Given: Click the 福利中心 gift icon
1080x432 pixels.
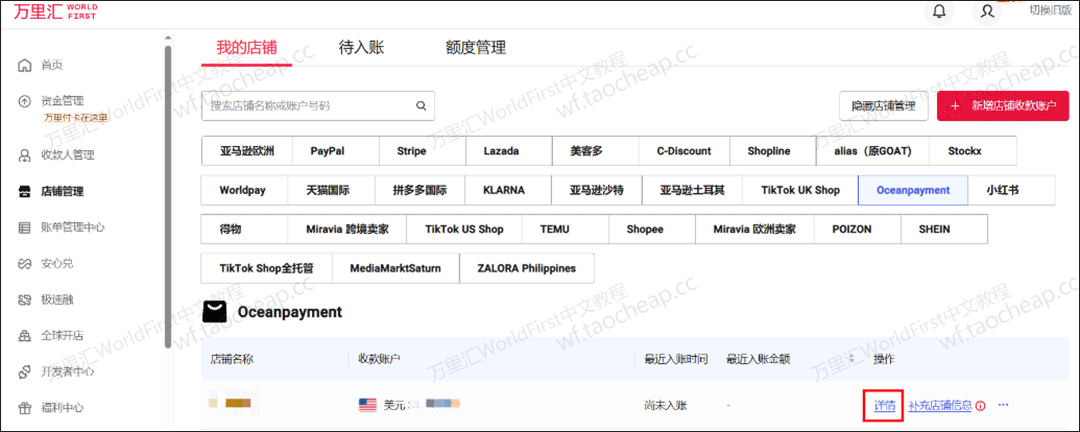Looking at the screenshot, I should pos(25,408).
